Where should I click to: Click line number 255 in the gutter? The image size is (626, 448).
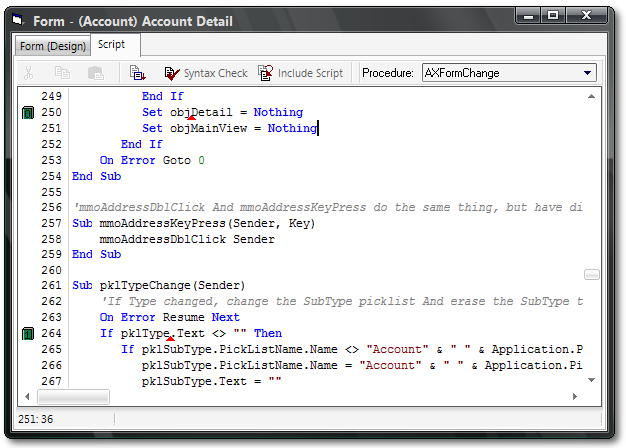(52, 192)
